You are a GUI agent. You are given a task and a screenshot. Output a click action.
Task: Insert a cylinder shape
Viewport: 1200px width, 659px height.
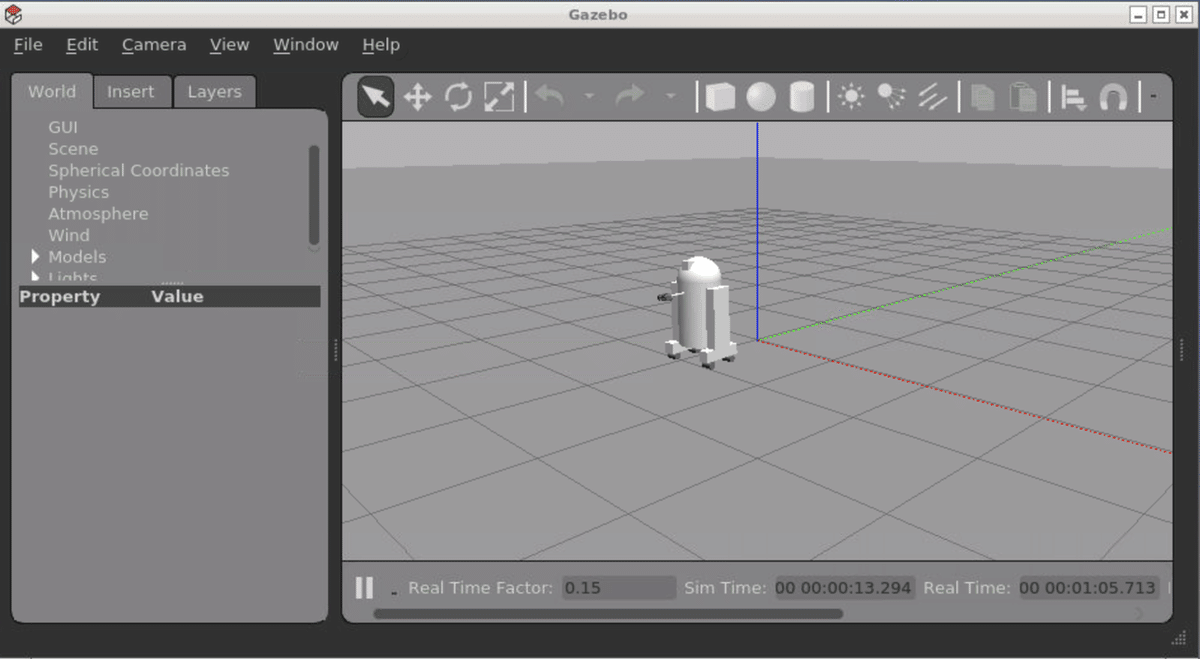pyautogui.click(x=801, y=97)
